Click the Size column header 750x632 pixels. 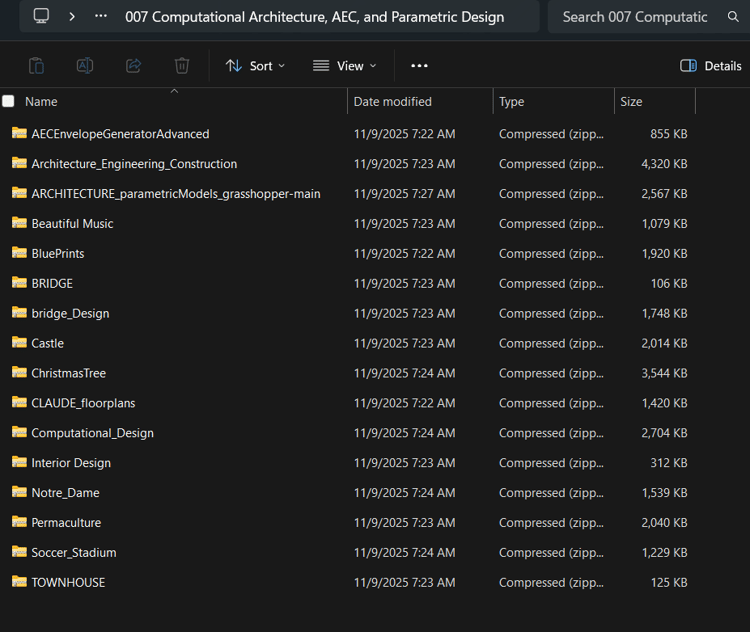click(x=631, y=101)
